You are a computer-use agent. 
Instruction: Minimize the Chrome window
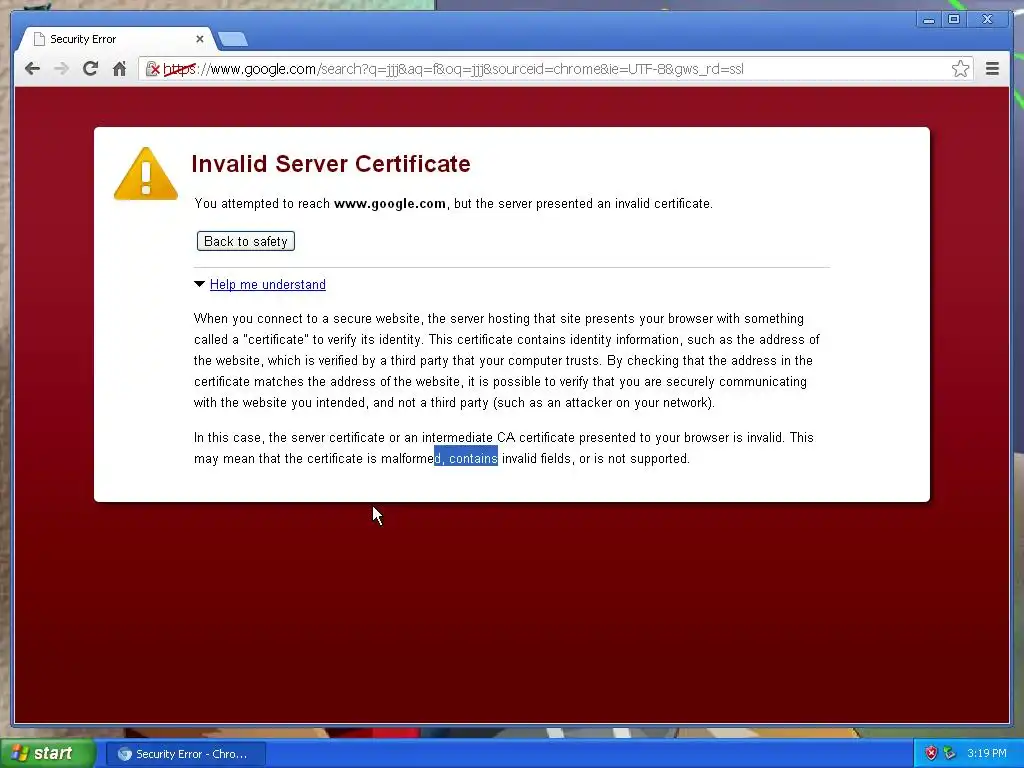(x=928, y=19)
